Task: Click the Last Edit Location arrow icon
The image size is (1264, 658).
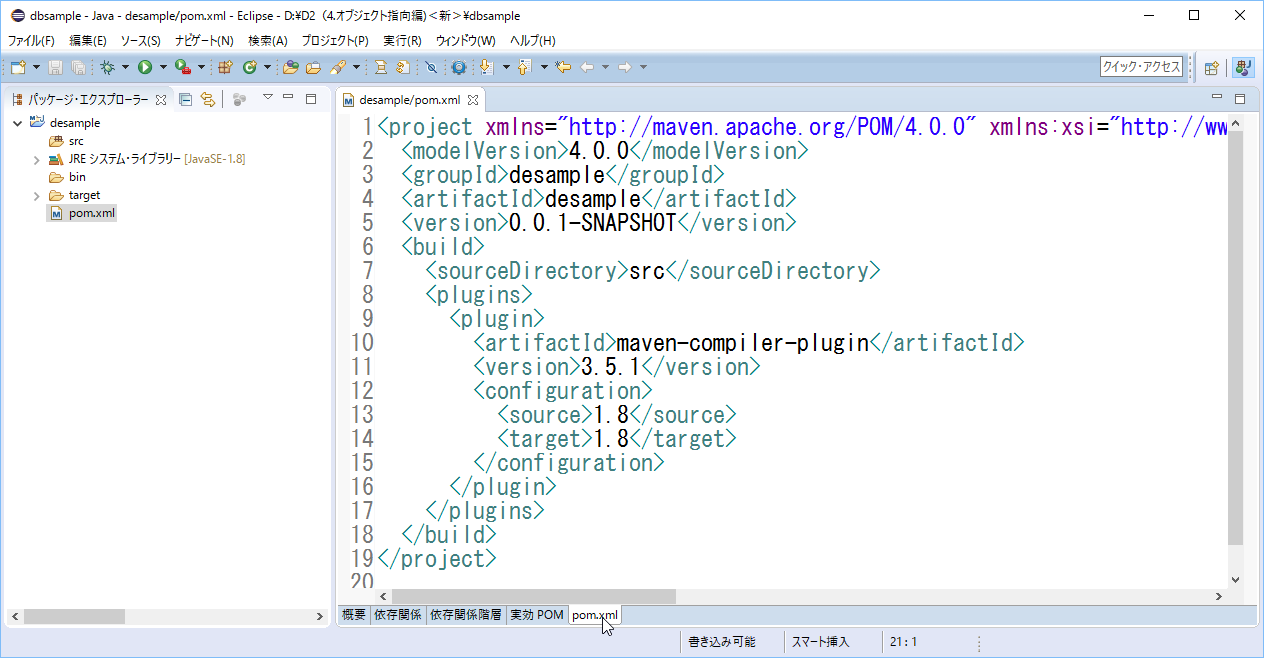Action: click(x=563, y=67)
